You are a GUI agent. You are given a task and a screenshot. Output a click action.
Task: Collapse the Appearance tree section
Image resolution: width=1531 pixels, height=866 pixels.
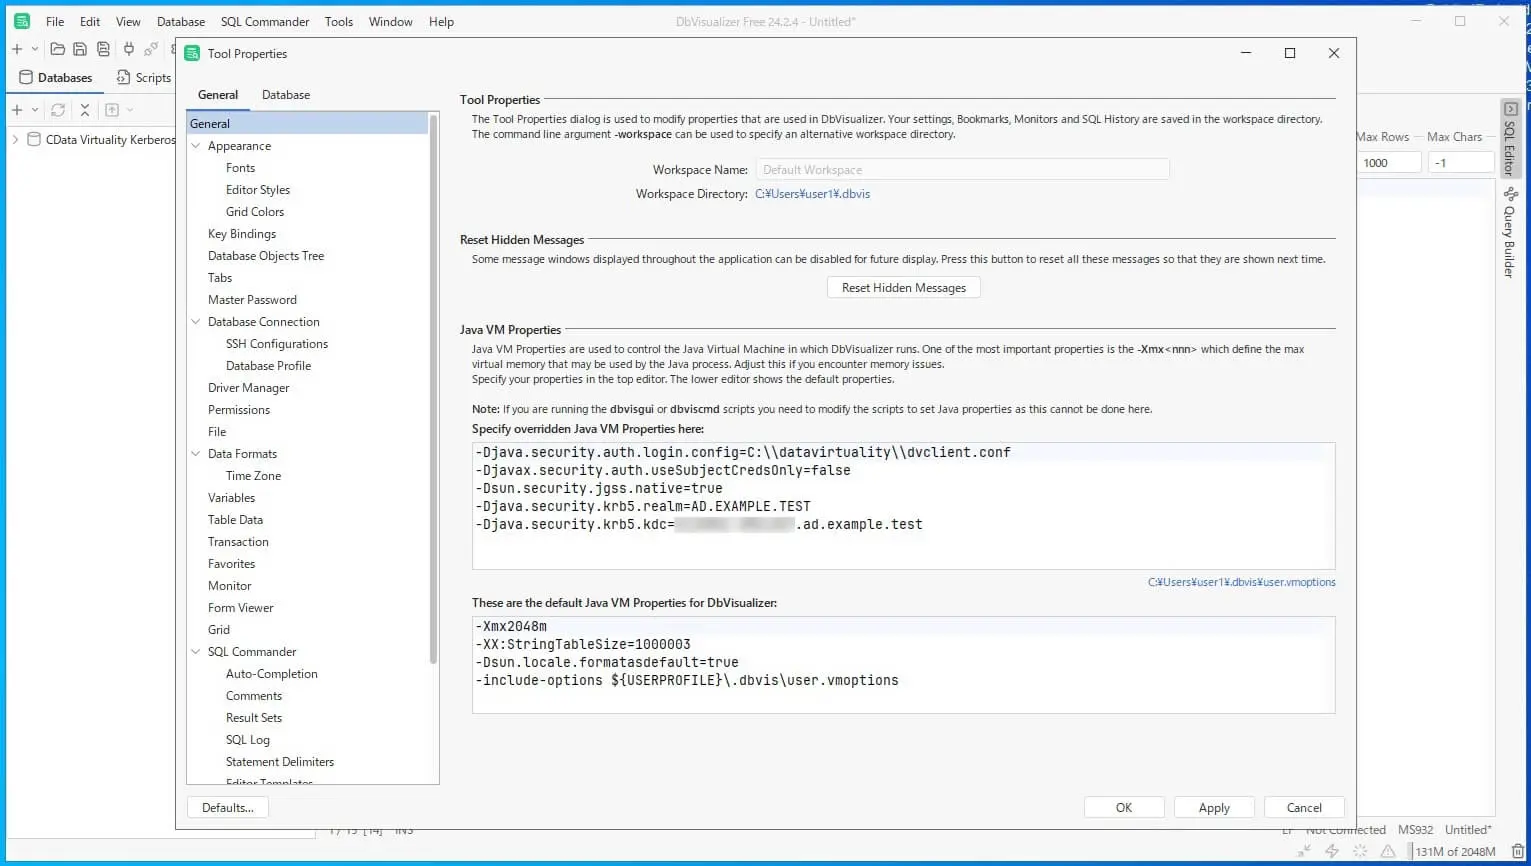196,146
